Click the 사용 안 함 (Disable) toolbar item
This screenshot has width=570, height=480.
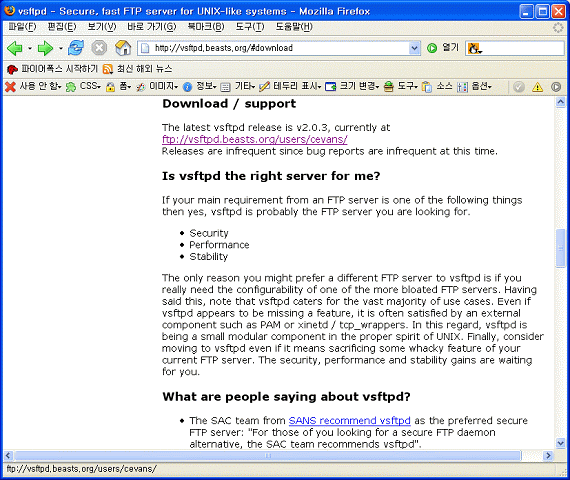33,87
